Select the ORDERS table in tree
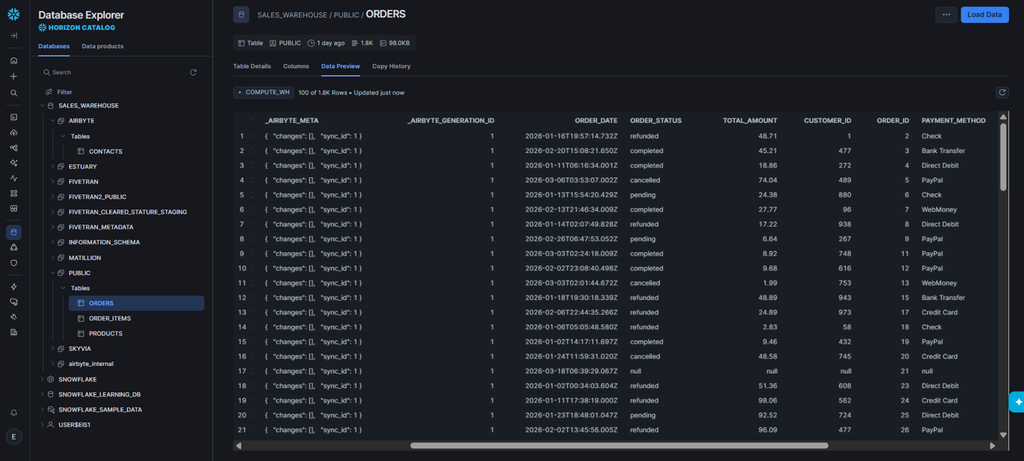1024x461 pixels. (136, 303)
